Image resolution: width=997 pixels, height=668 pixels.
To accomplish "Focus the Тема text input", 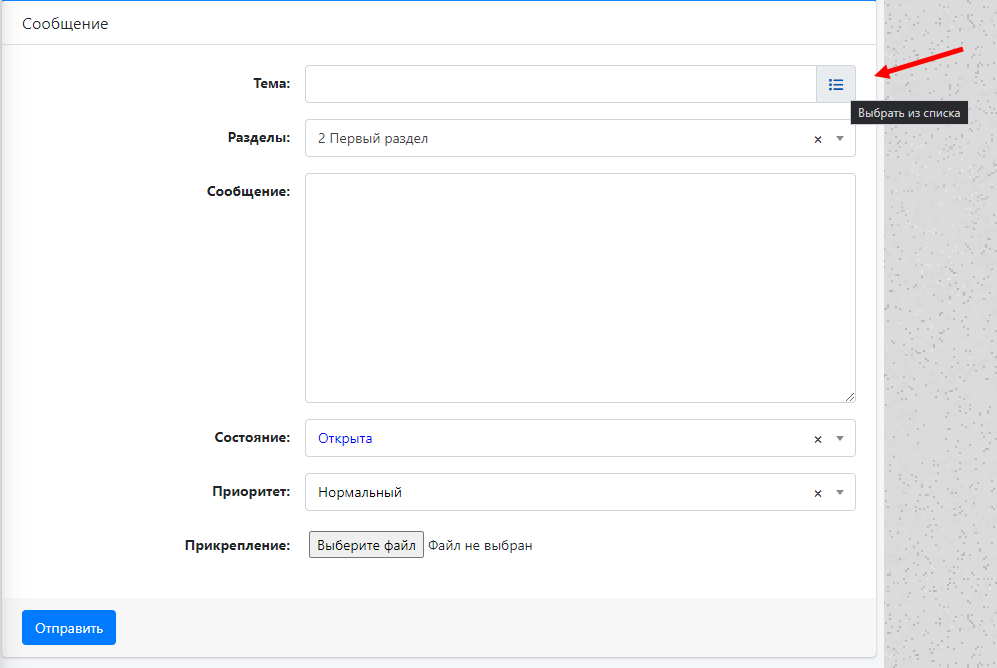I will pos(560,85).
